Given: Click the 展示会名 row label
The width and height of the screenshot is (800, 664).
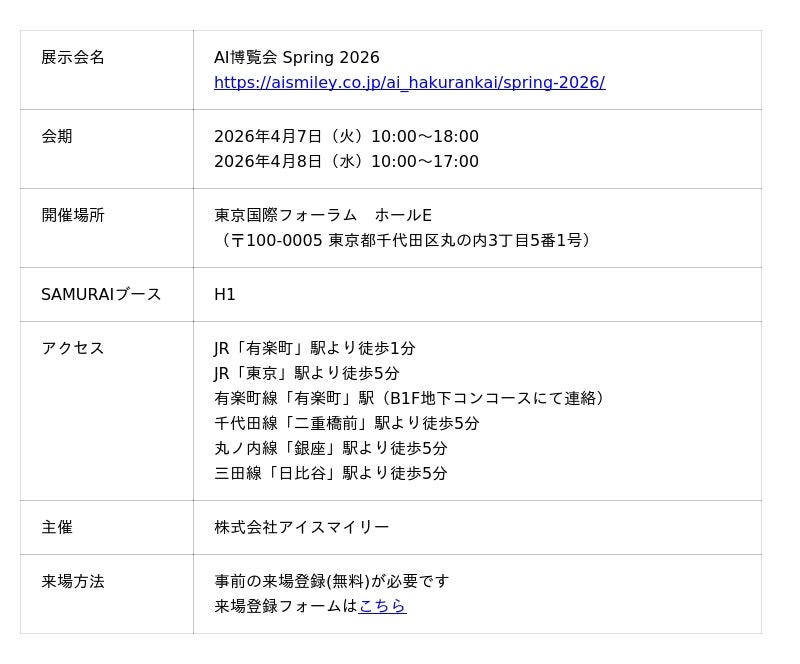Looking at the screenshot, I should pyautogui.click(x=73, y=58).
